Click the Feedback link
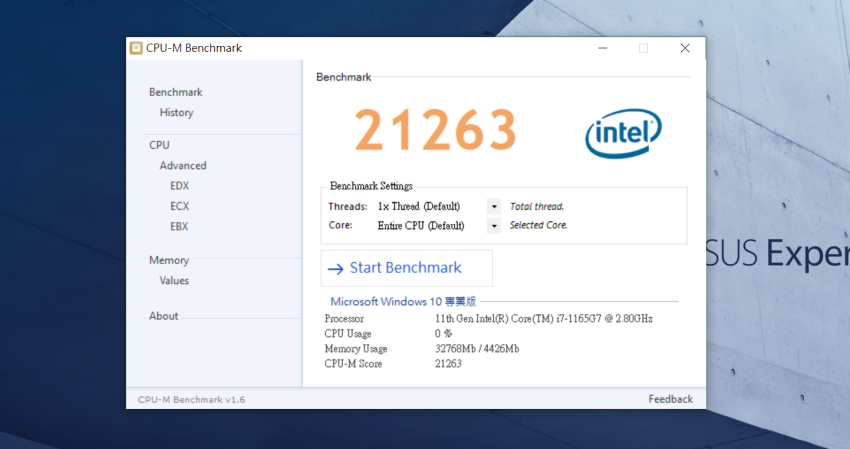The image size is (850, 449). coord(671,399)
